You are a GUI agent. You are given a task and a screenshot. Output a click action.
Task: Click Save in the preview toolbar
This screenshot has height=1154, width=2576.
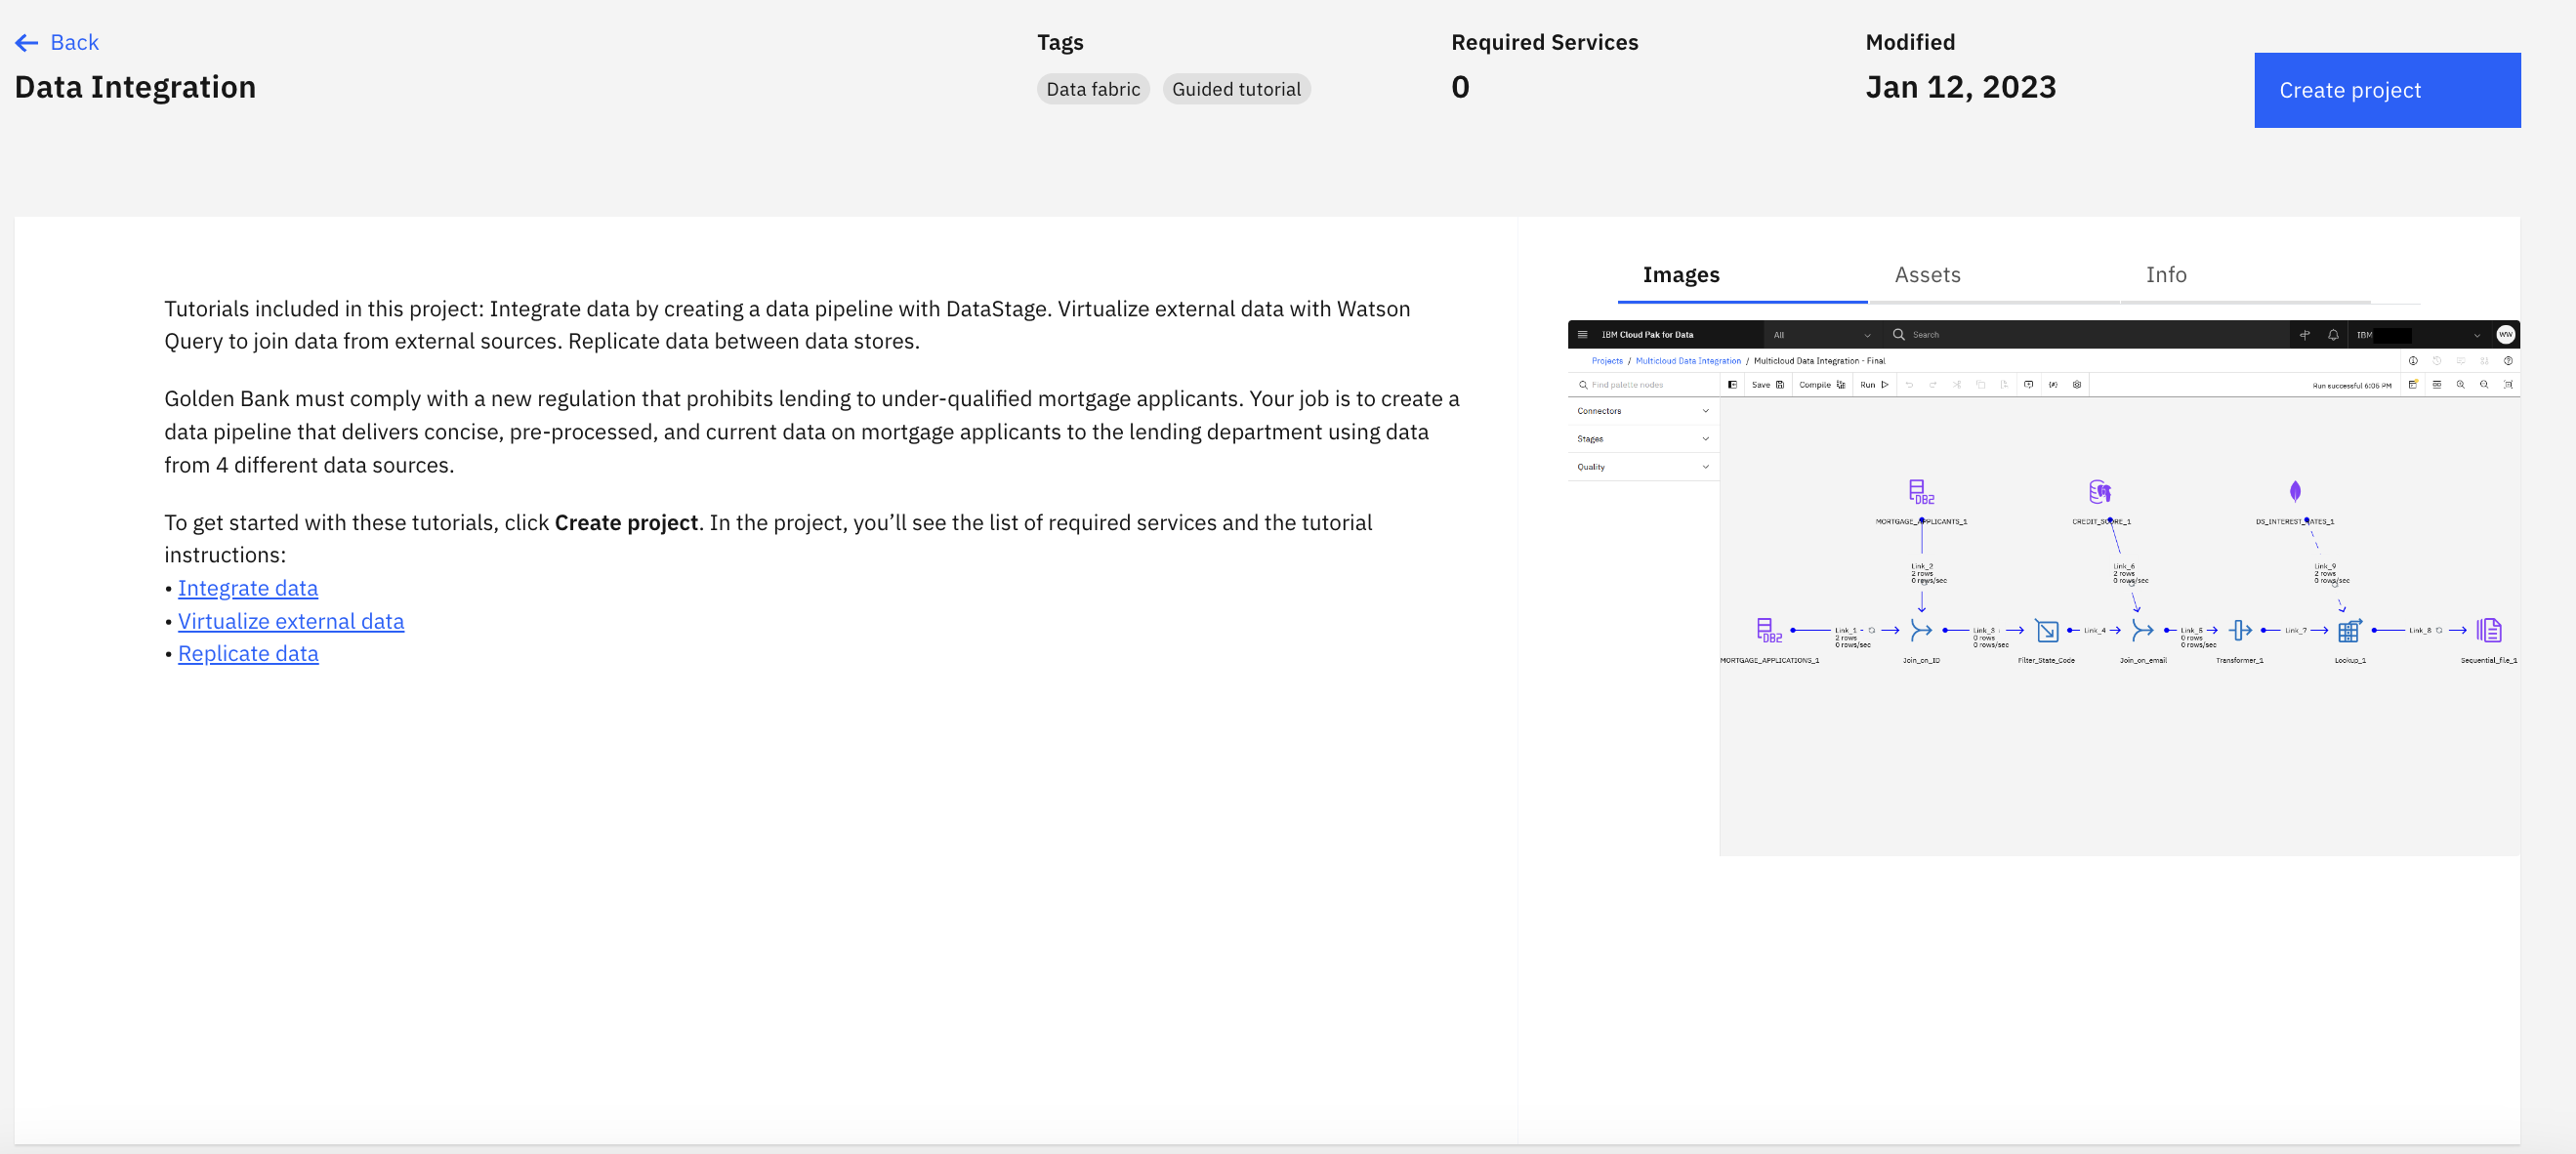(x=1767, y=385)
